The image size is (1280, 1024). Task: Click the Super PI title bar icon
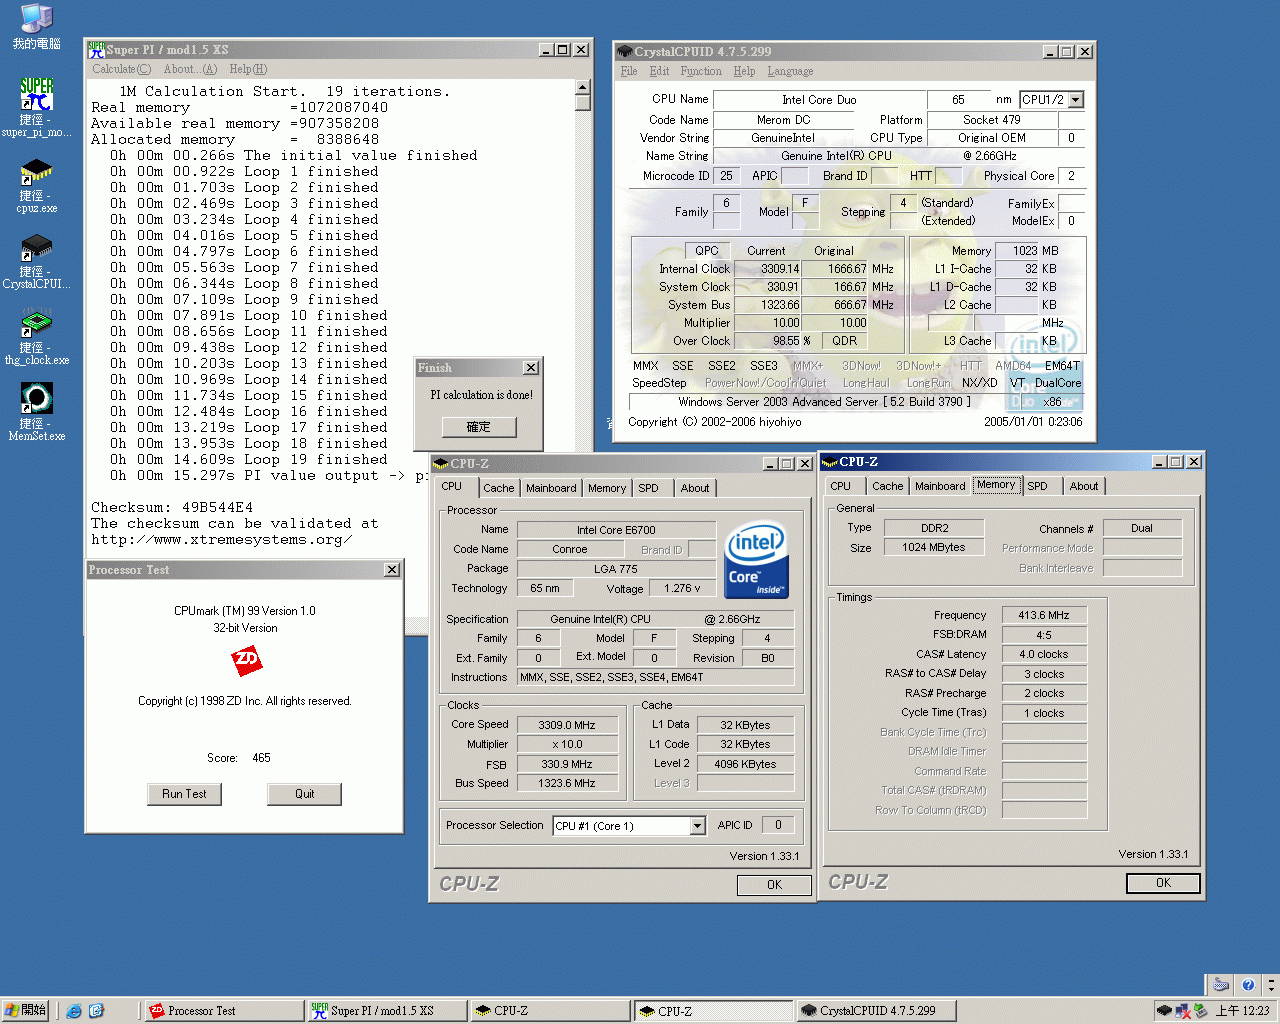pos(96,49)
